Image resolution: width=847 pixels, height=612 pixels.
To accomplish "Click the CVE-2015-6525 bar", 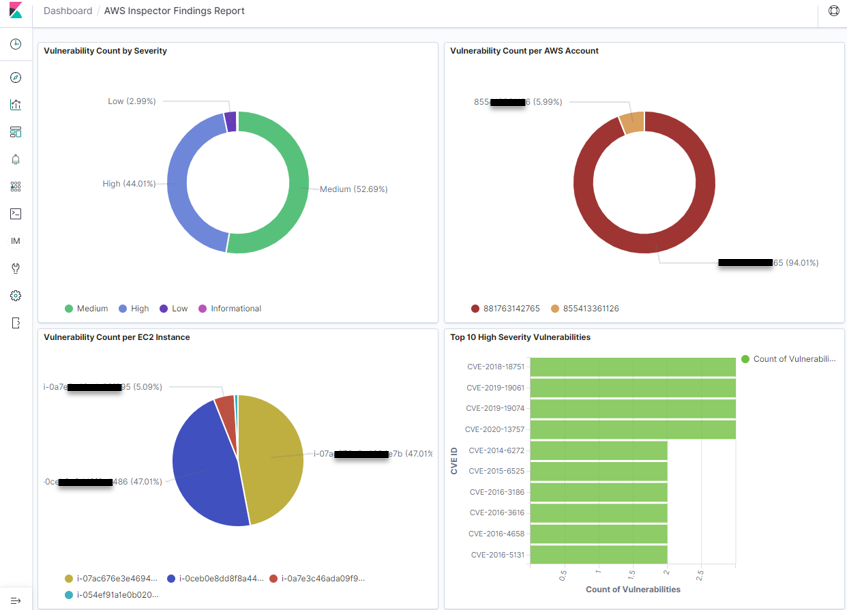I will pos(599,471).
